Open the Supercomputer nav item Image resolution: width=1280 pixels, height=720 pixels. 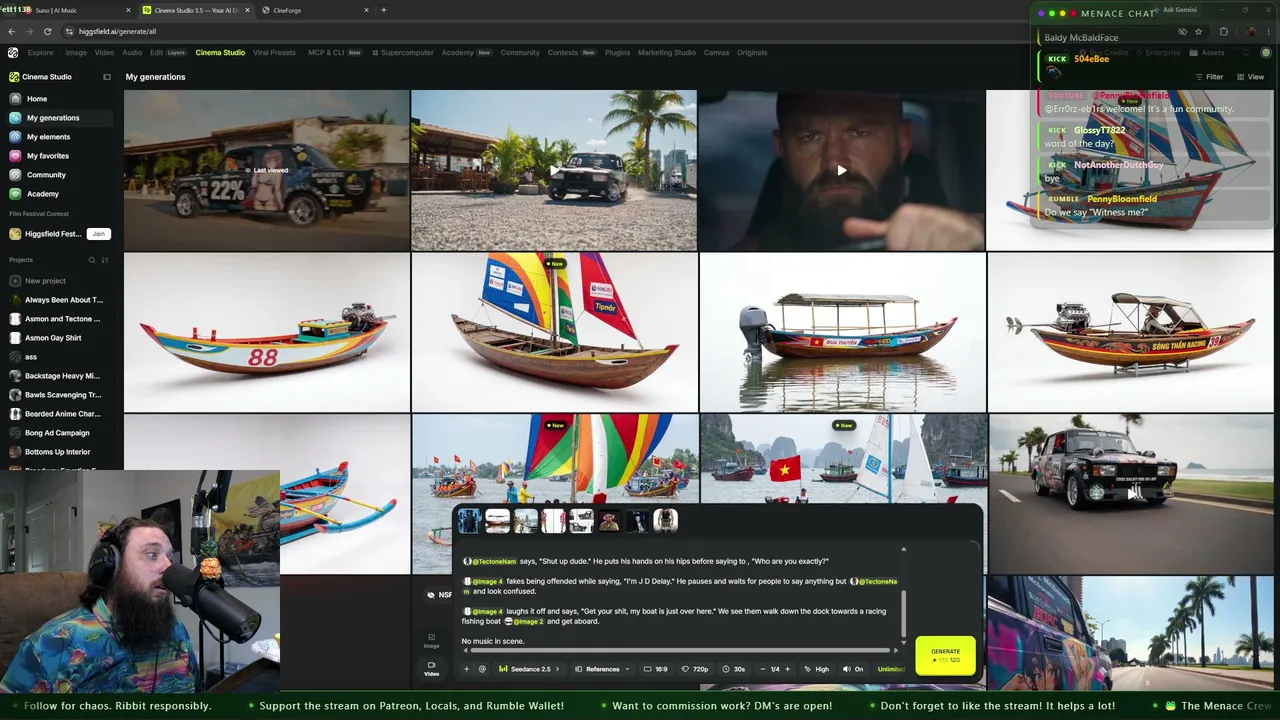tap(403, 52)
